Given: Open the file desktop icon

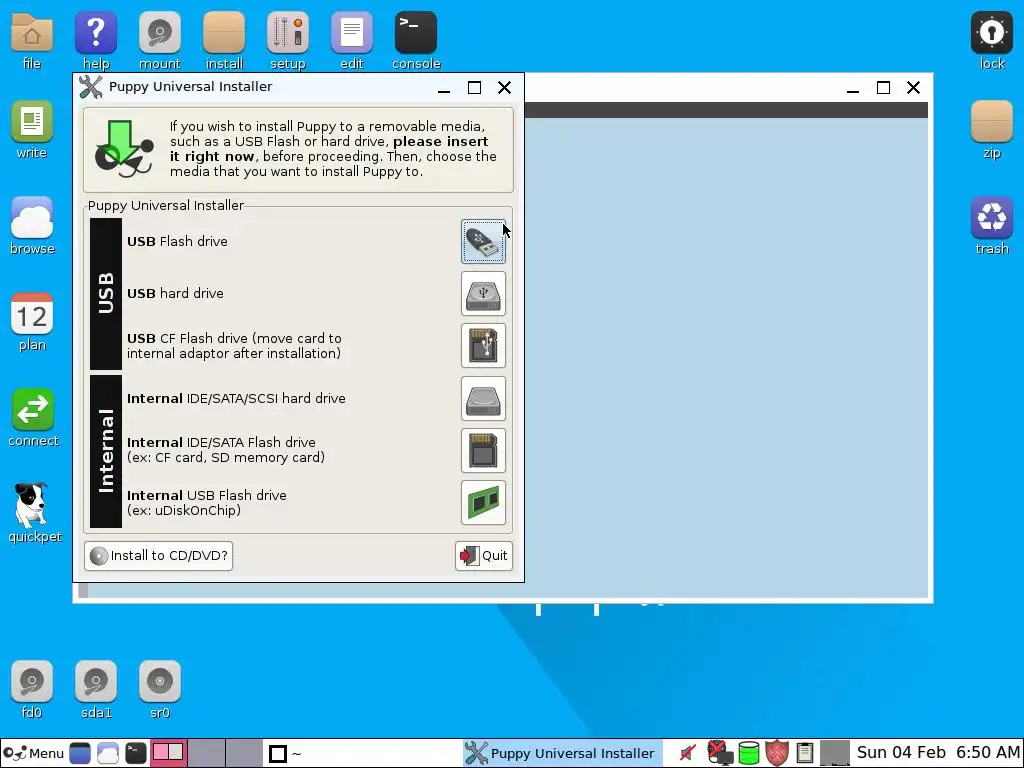Looking at the screenshot, I should coord(31,40).
